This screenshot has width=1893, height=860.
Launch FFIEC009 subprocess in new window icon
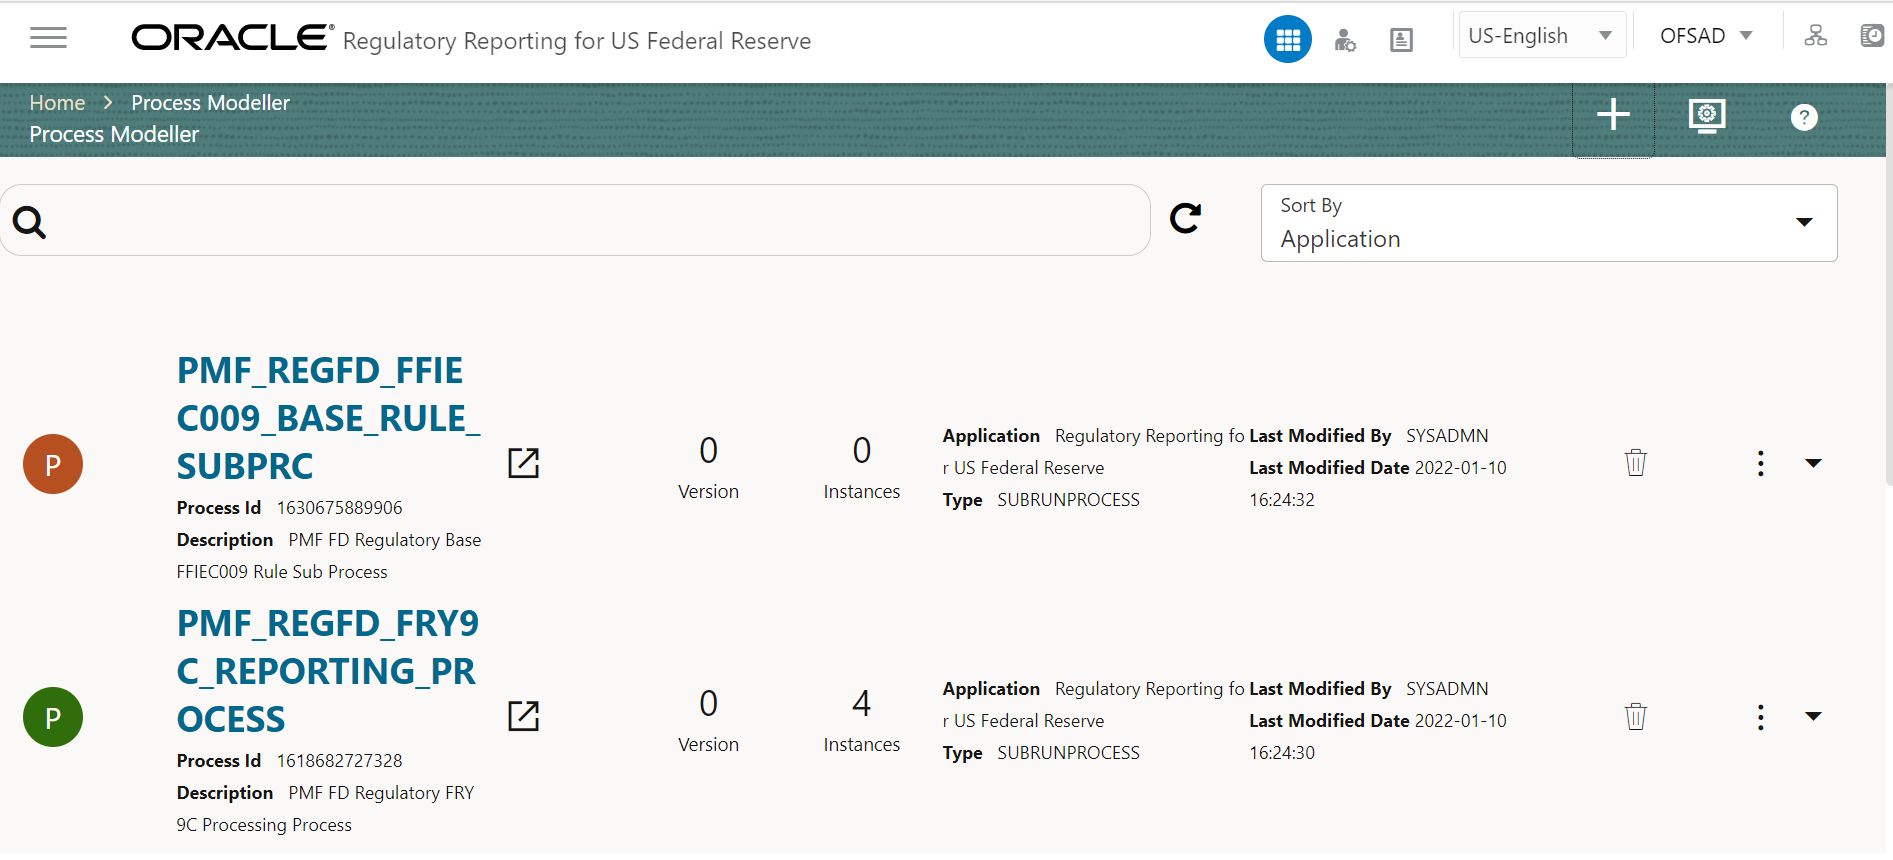(524, 463)
